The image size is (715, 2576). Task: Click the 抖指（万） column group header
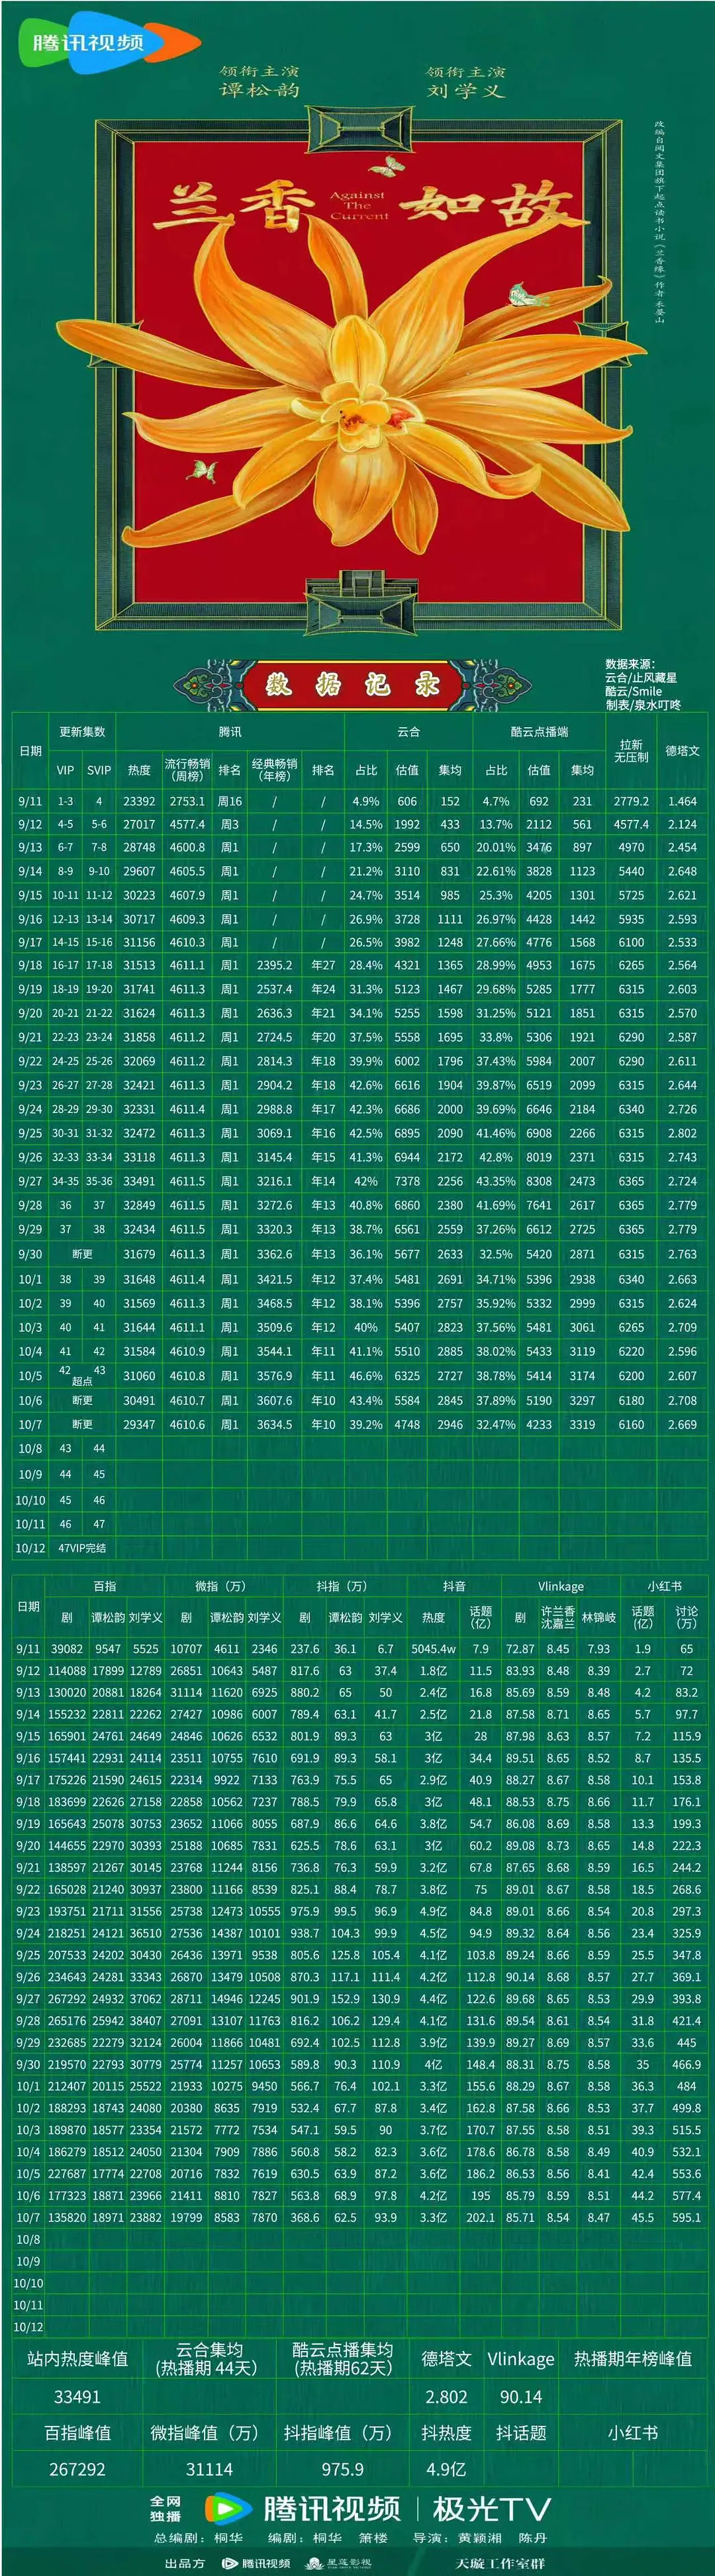(342, 1586)
